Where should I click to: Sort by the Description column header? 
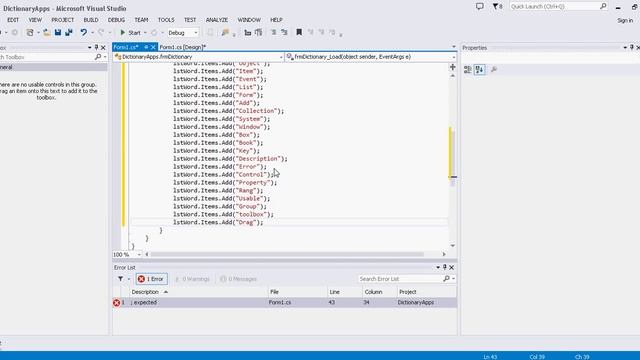[x=199, y=292]
